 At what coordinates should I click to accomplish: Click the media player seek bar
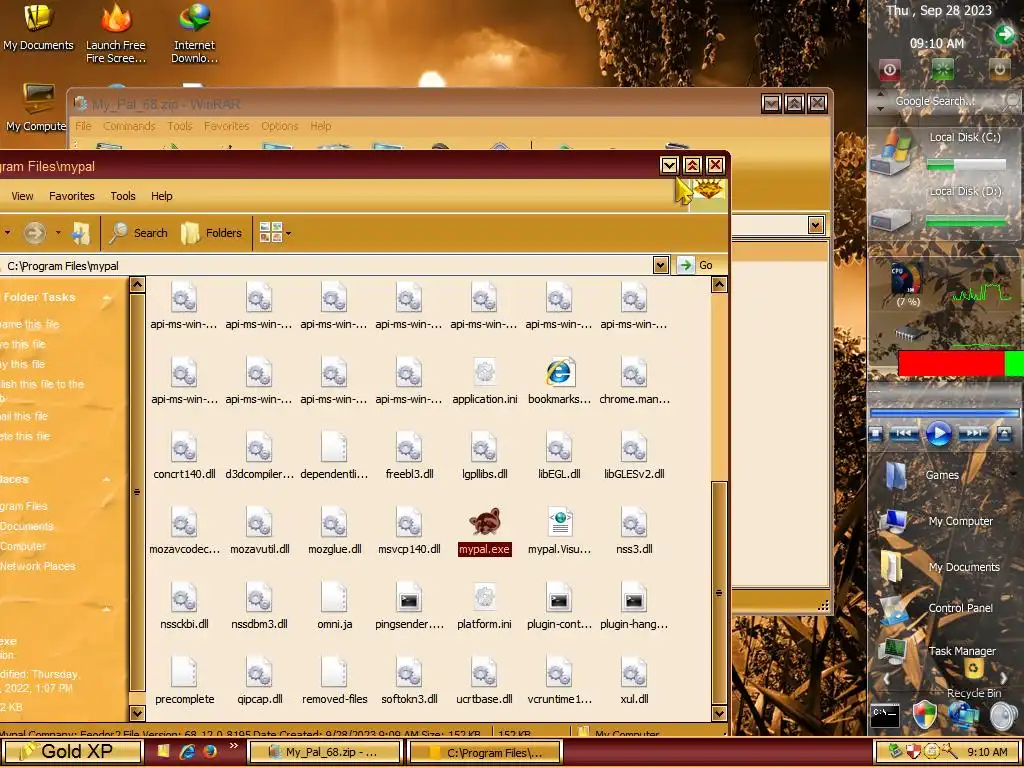tap(944, 413)
